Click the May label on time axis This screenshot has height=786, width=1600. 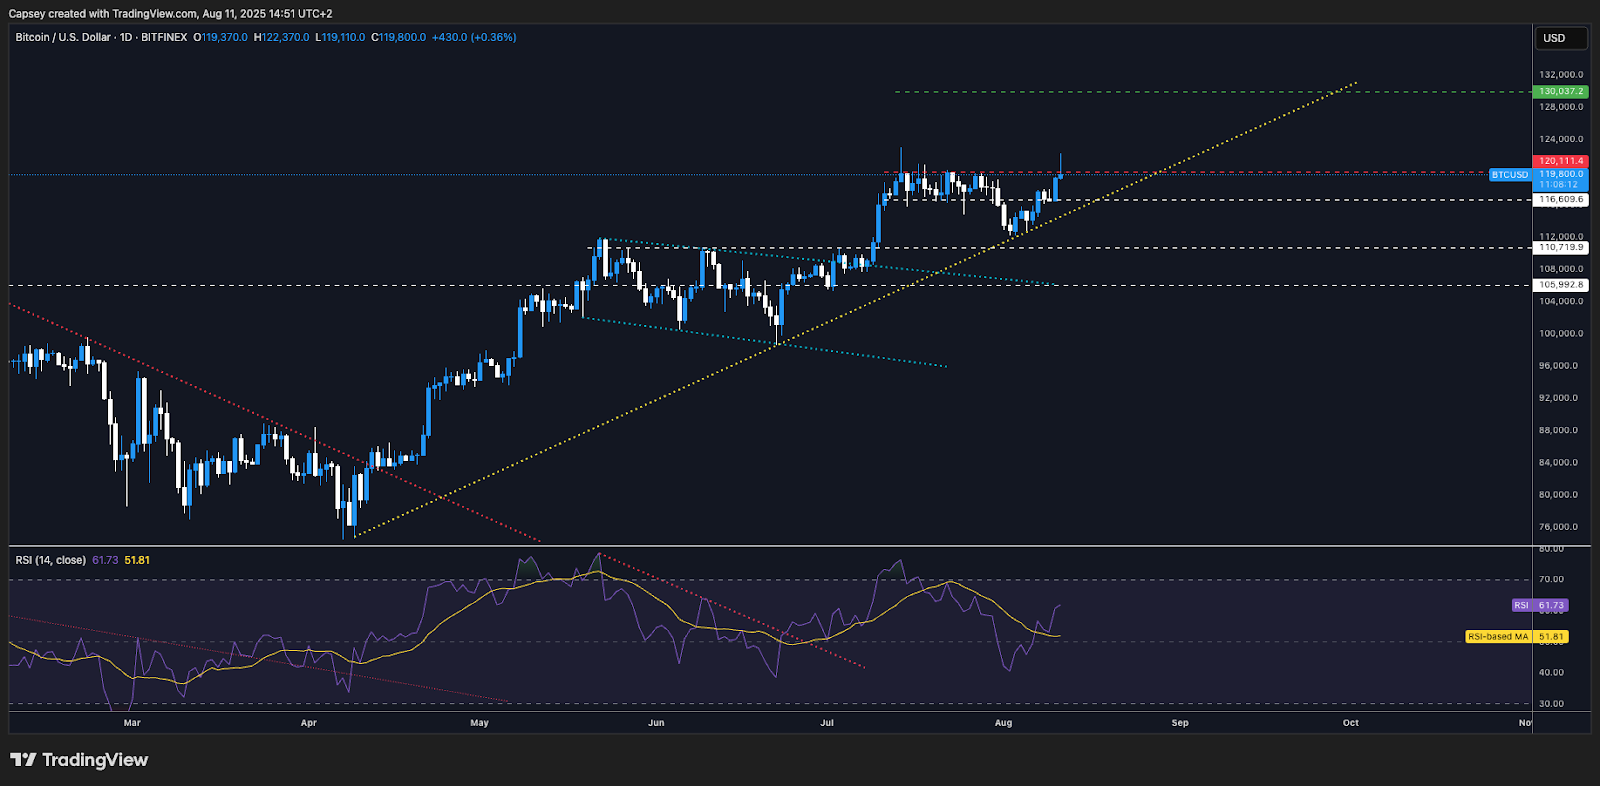pos(479,723)
